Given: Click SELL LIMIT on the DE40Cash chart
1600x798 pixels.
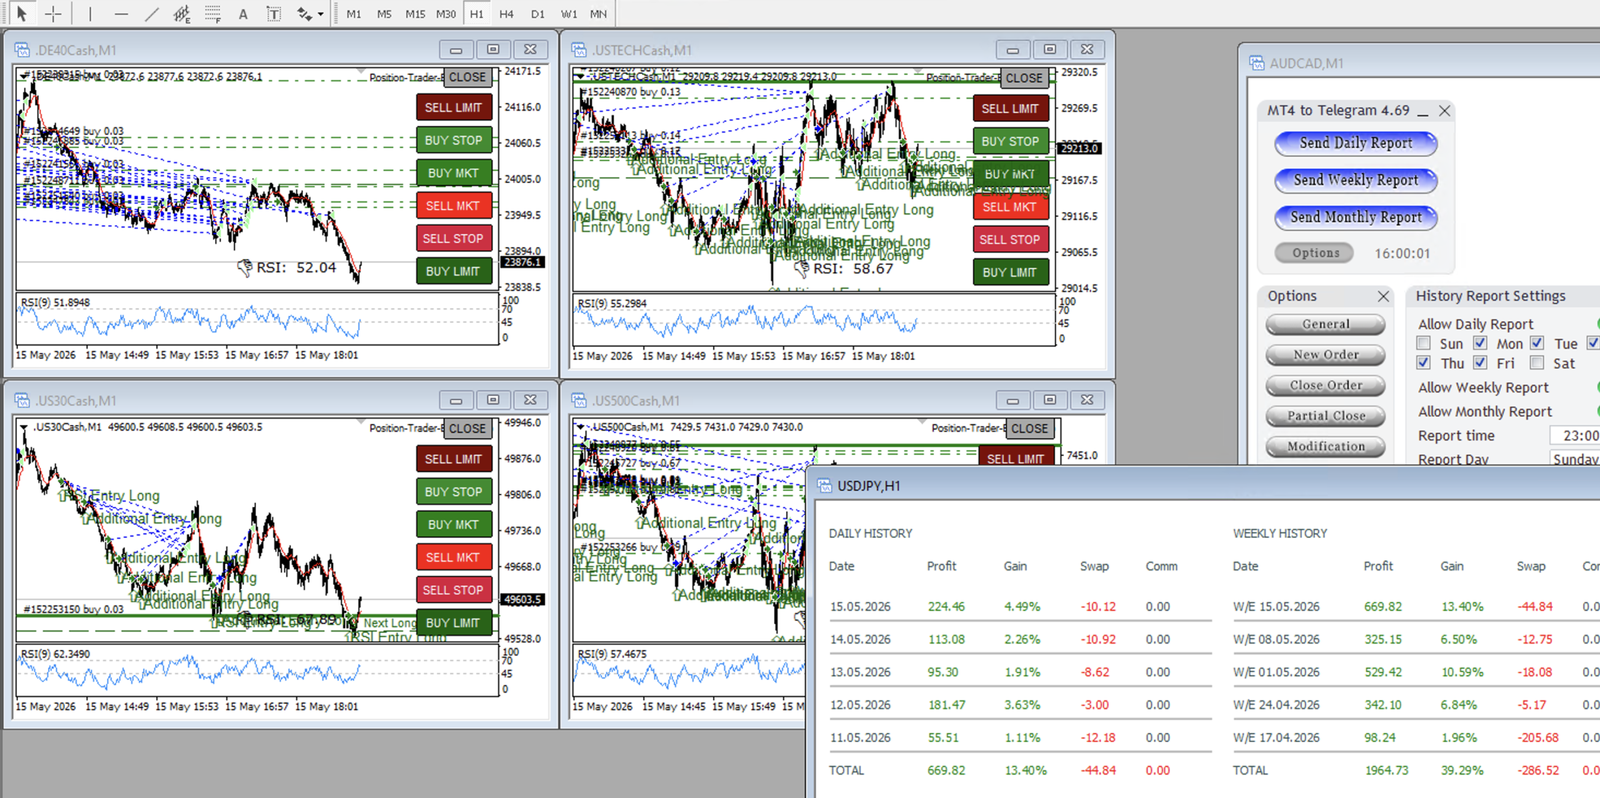Looking at the screenshot, I should [x=454, y=108].
